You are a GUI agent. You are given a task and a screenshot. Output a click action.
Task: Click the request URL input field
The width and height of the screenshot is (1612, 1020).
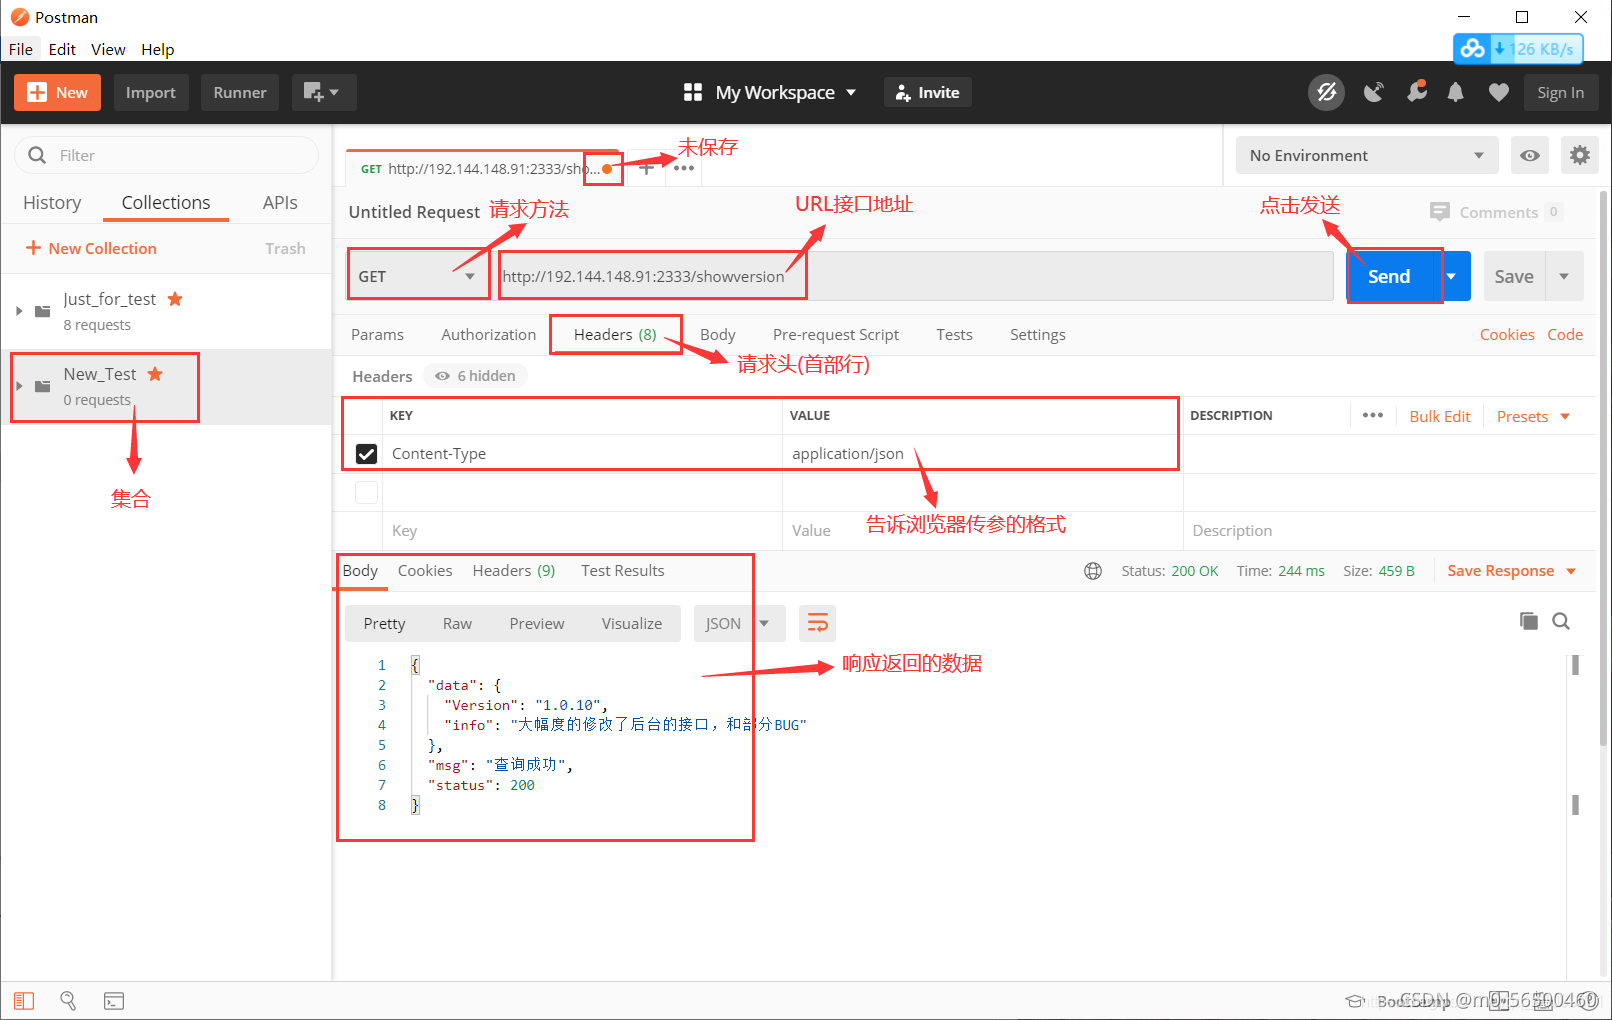point(916,276)
